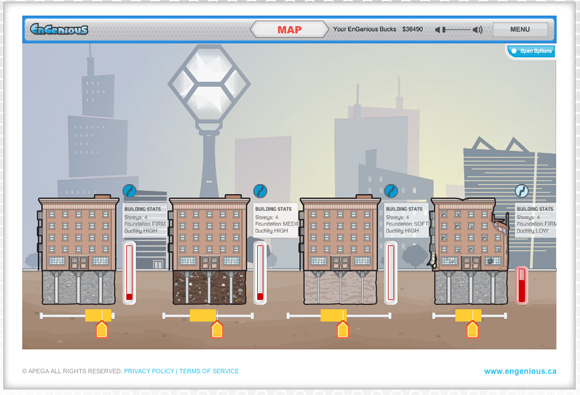Image resolution: width=580 pixels, height=395 pixels.
Task: Click the volume slider track
Action: point(457,30)
